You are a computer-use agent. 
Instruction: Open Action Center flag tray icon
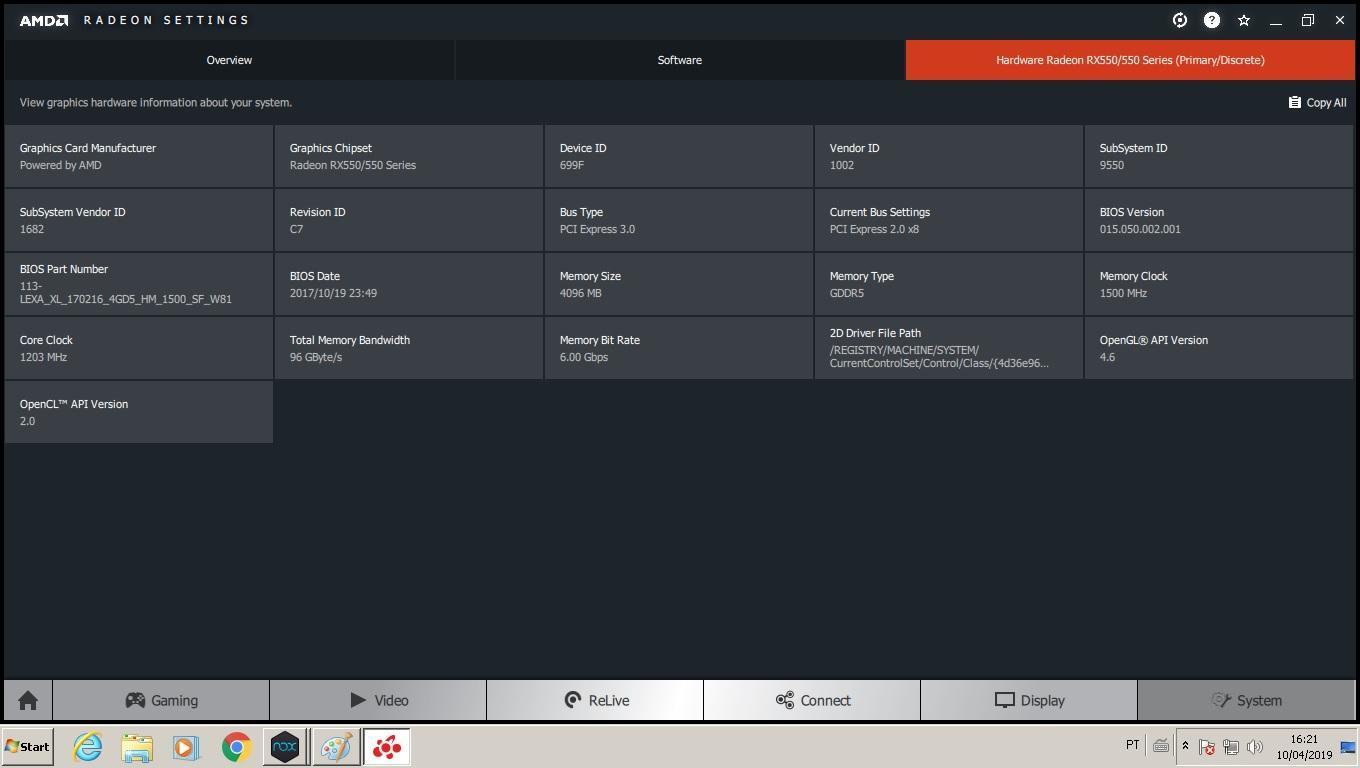(x=1207, y=747)
